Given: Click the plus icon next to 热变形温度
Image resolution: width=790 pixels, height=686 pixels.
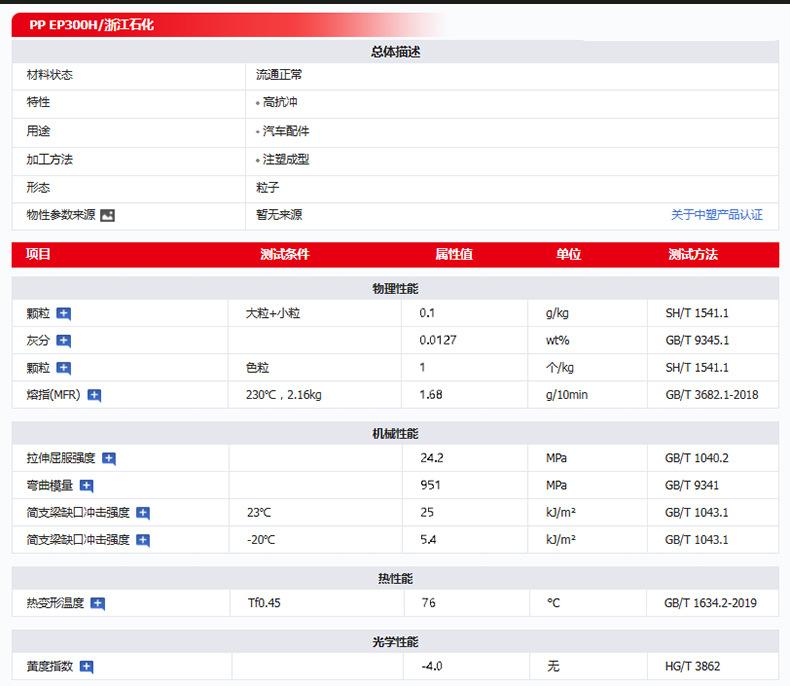Looking at the screenshot, I should [98, 603].
